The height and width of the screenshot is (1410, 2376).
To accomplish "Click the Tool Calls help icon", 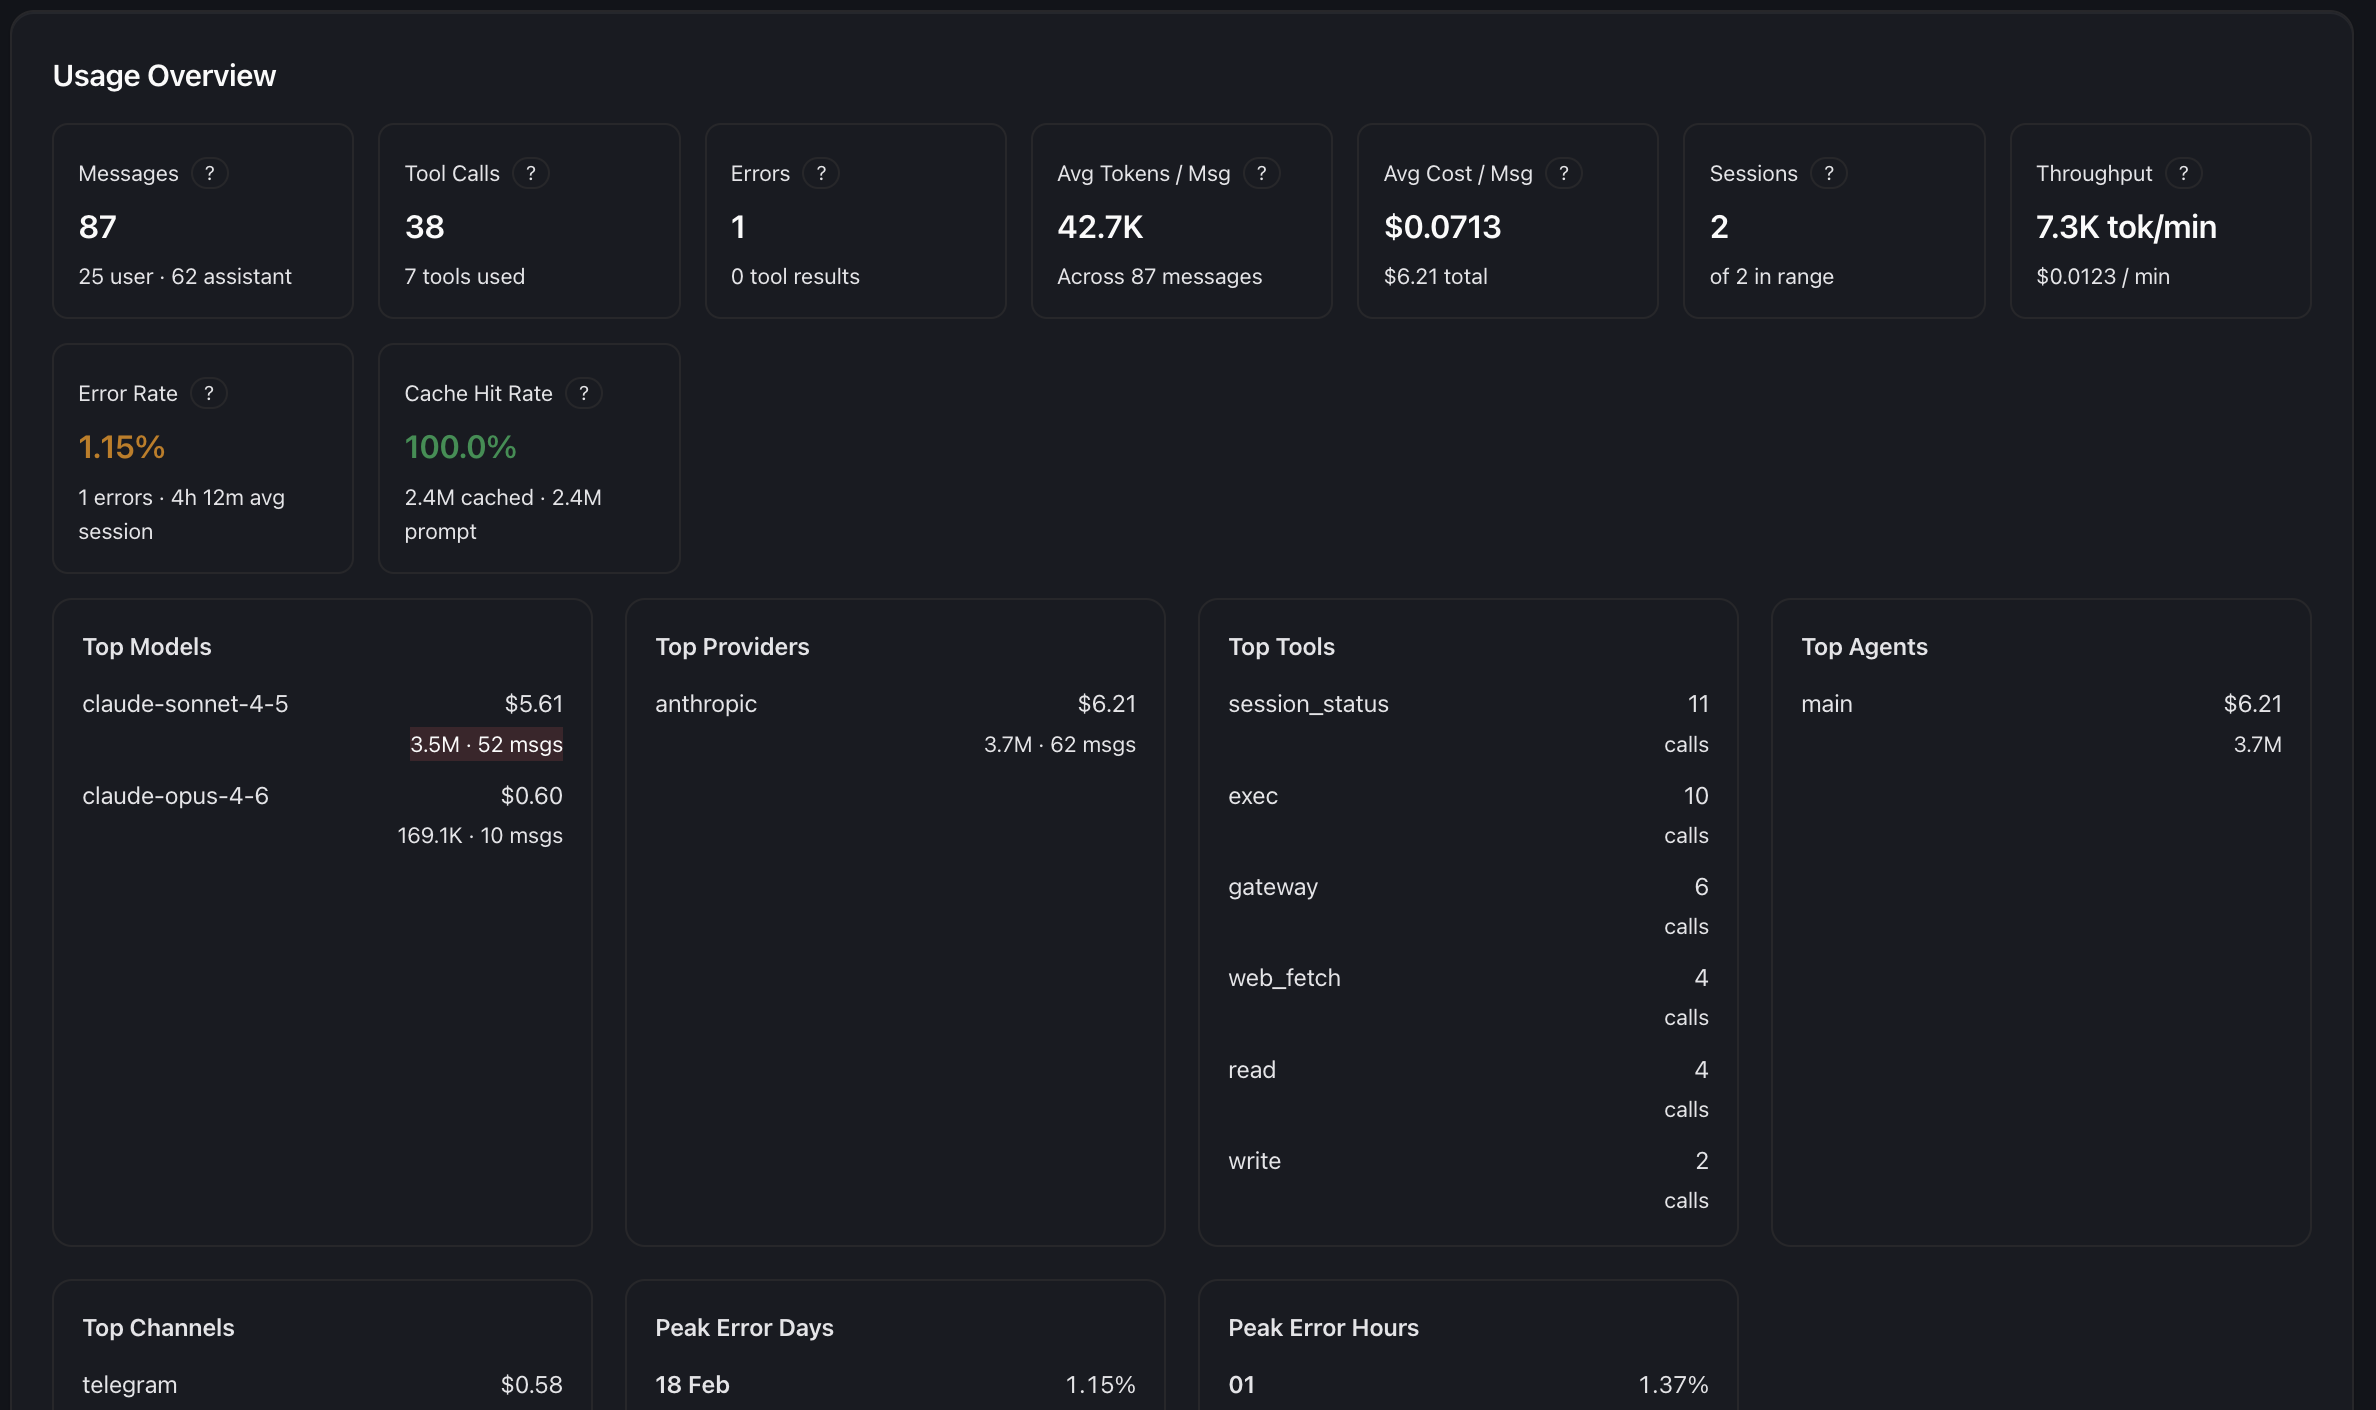I will (531, 173).
